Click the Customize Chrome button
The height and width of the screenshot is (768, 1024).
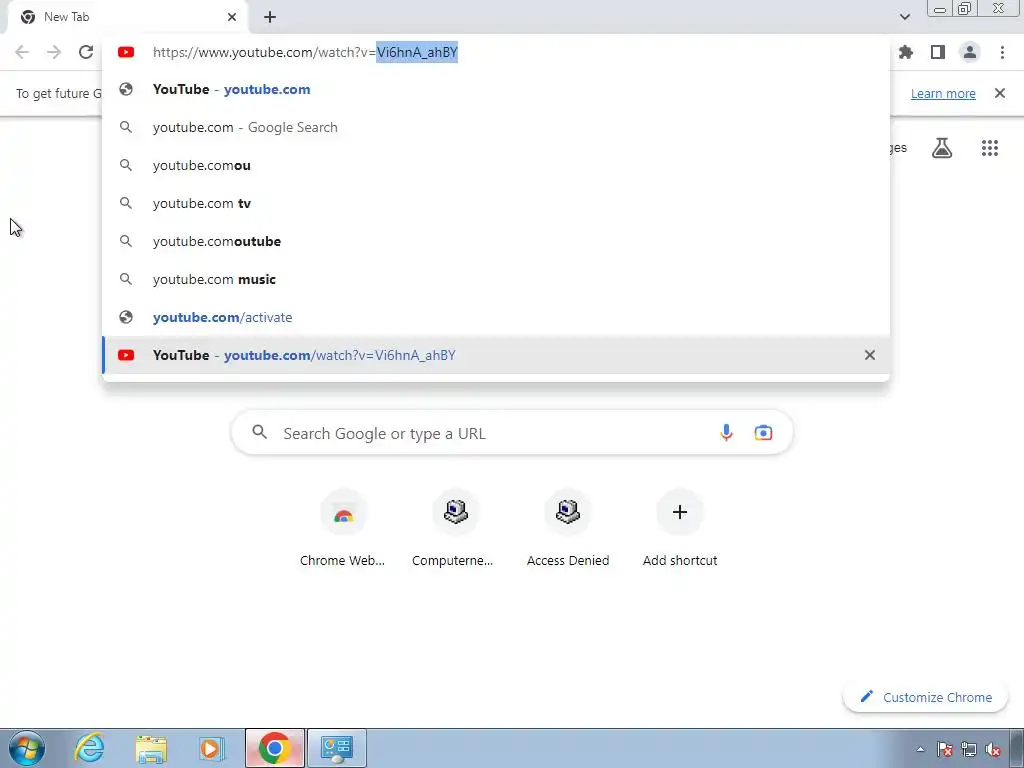point(925,697)
